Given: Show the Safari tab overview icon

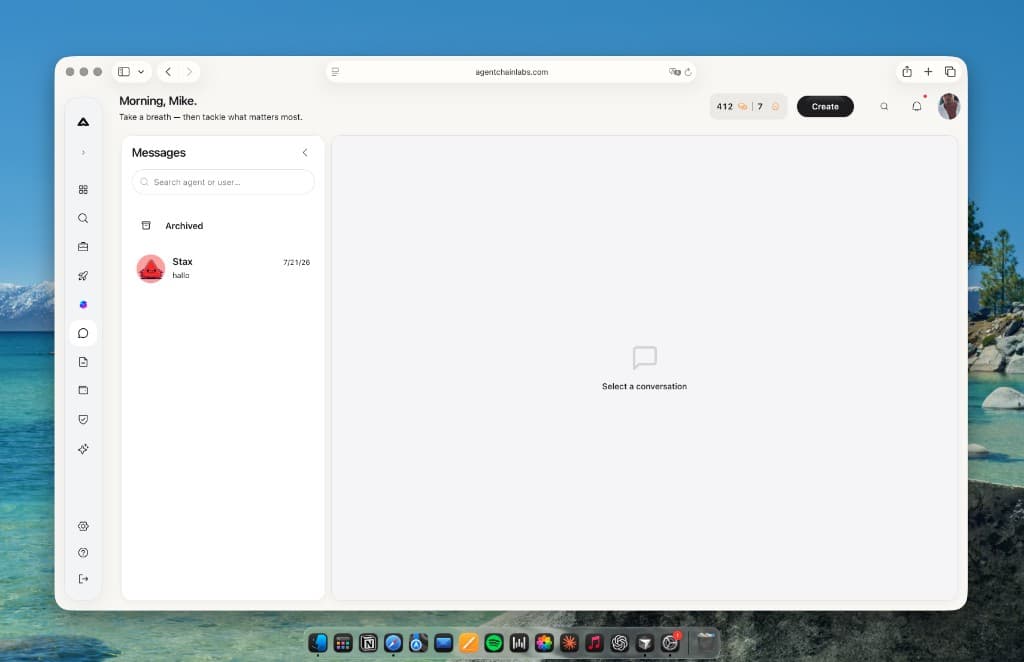Looking at the screenshot, I should (950, 72).
